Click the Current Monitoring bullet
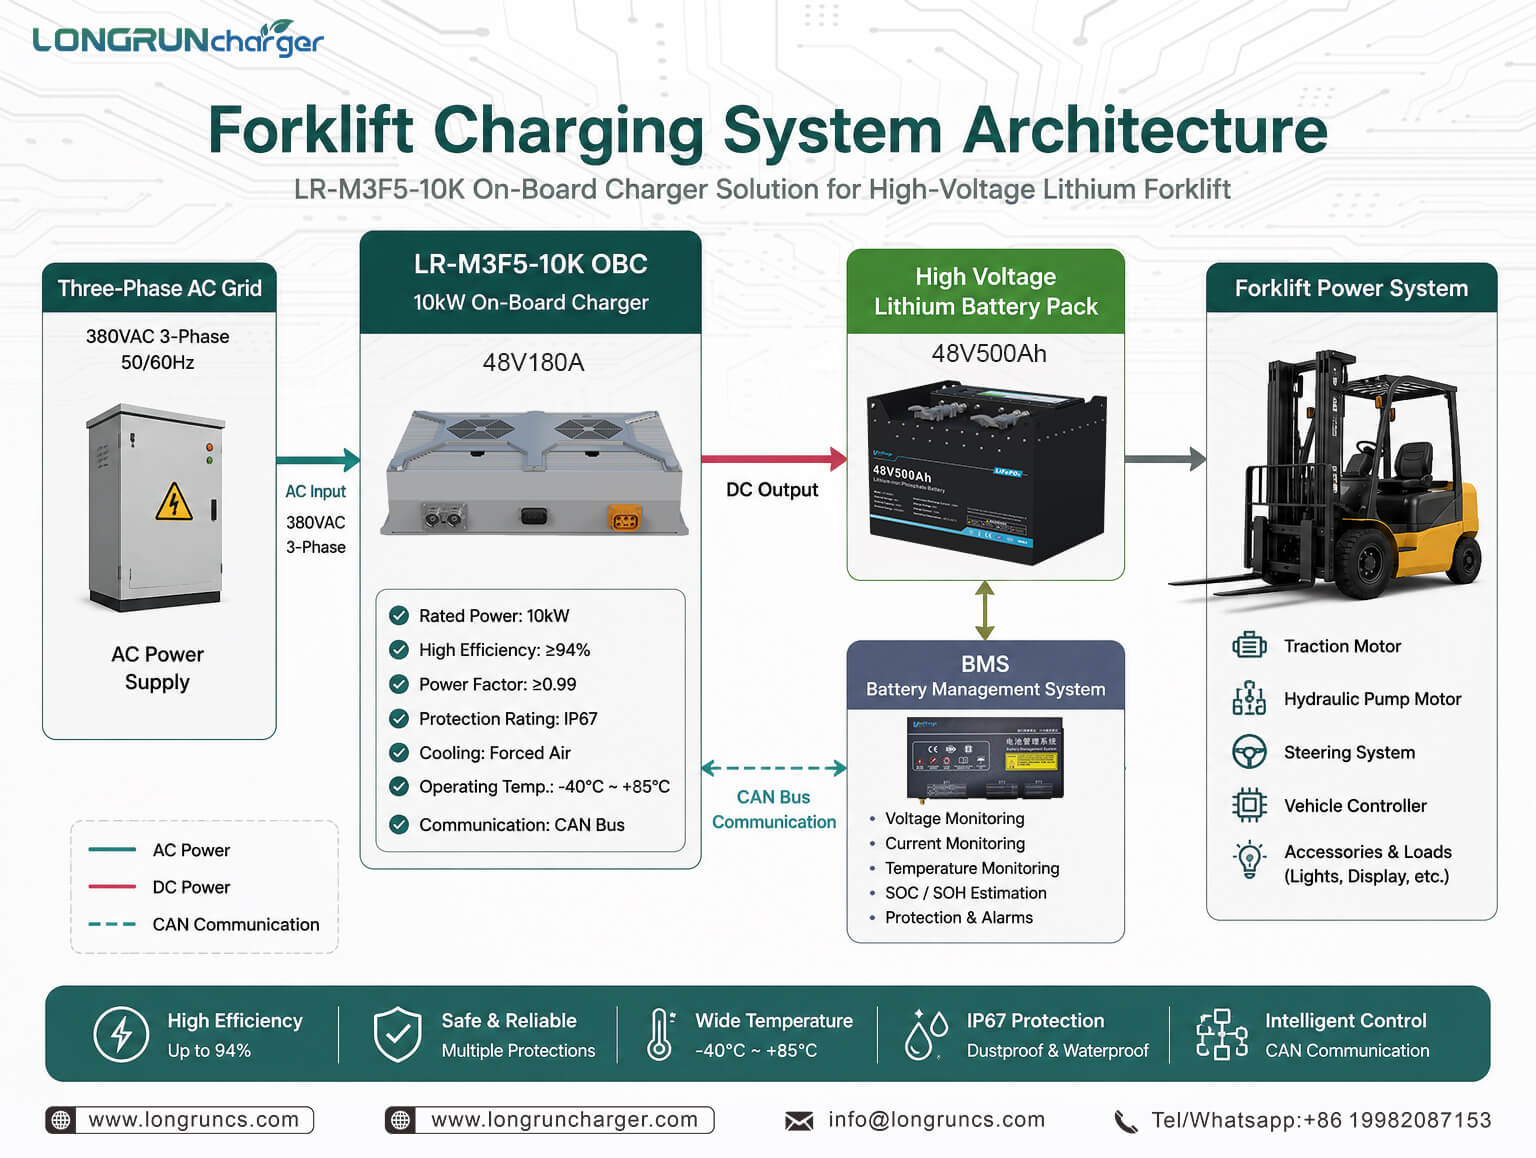The height and width of the screenshot is (1158, 1536). pyautogui.click(x=947, y=843)
